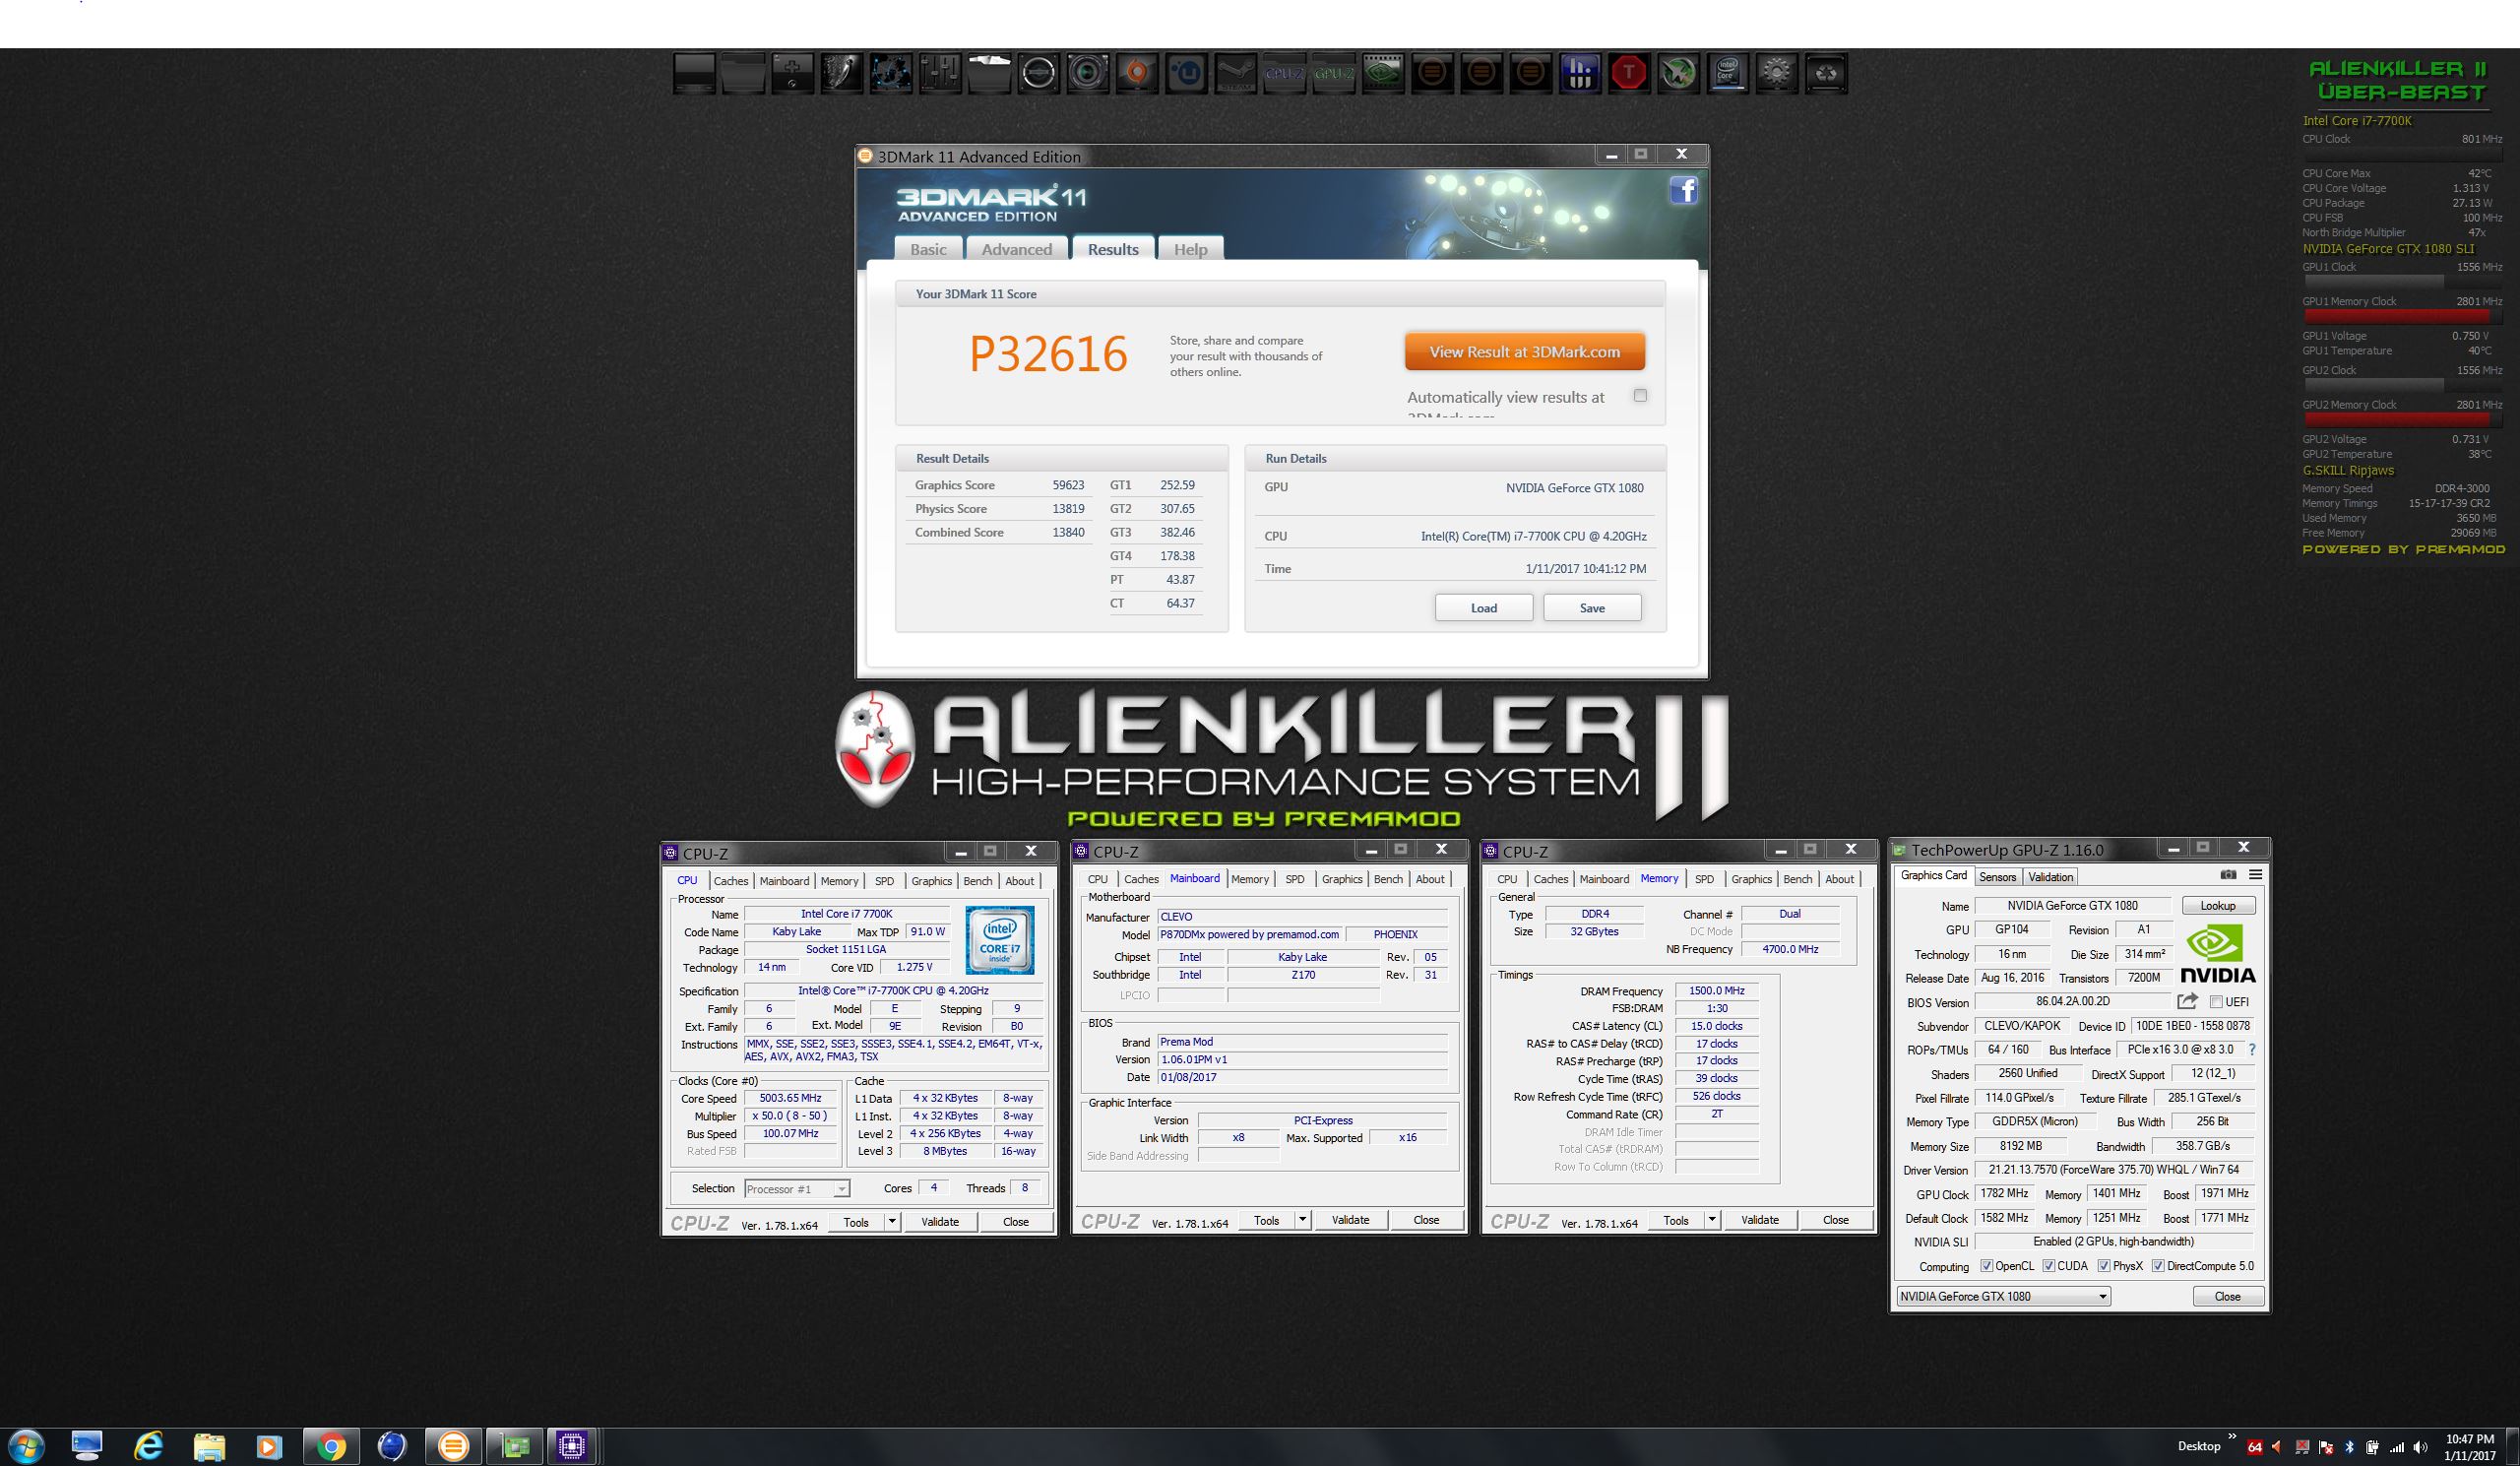
Task: Open the Validation tab in GPU-Z
Action: [x=2050, y=877]
